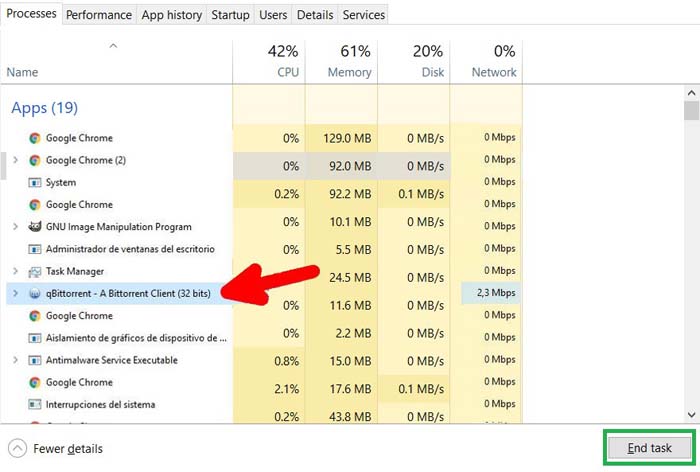Click the 24.5 MB memory value
The image size is (700, 472).
coord(350,277)
